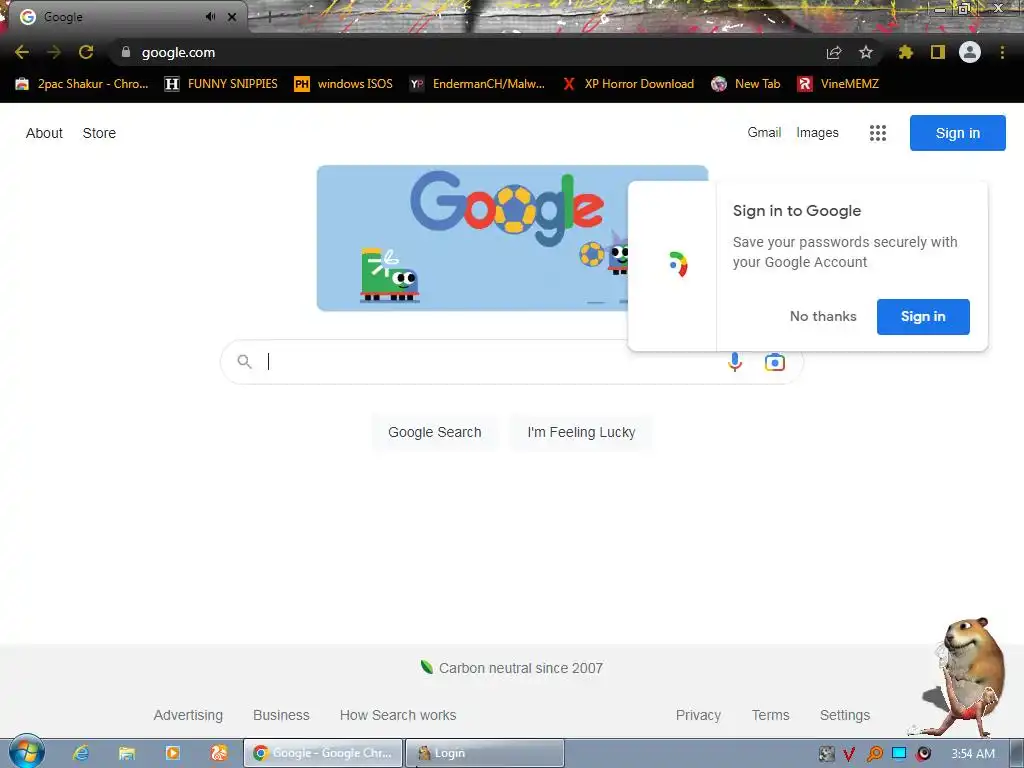The width and height of the screenshot is (1024, 768).
Task: Open the New Tab bookmark
Action: [746, 84]
